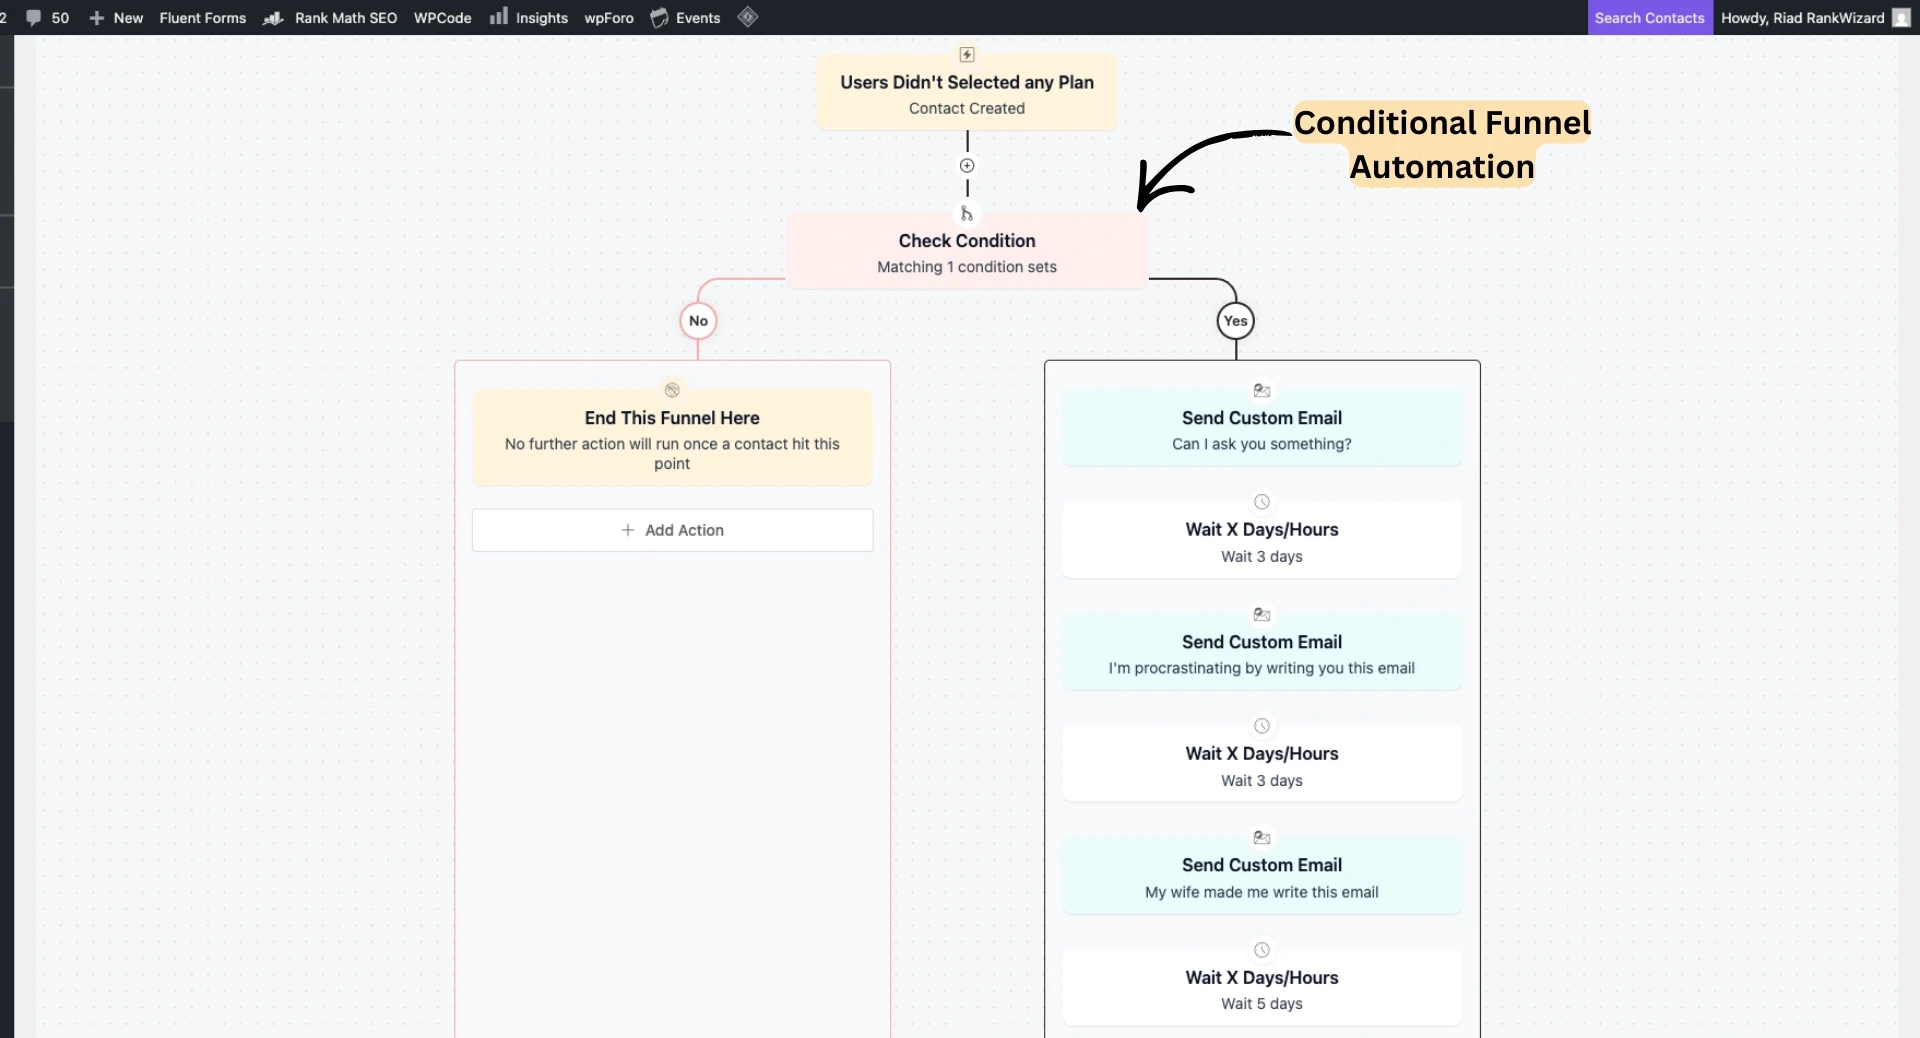The height and width of the screenshot is (1038, 1920).
Task: Click the plus icon below the Contact Created trigger
Action: click(966, 166)
